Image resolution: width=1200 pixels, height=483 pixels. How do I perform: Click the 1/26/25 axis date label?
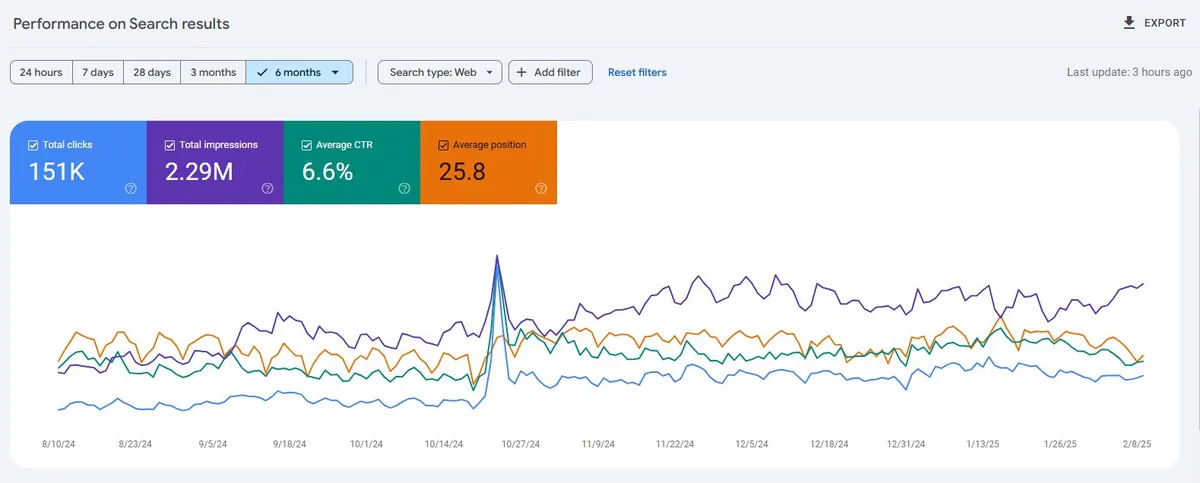1060,444
